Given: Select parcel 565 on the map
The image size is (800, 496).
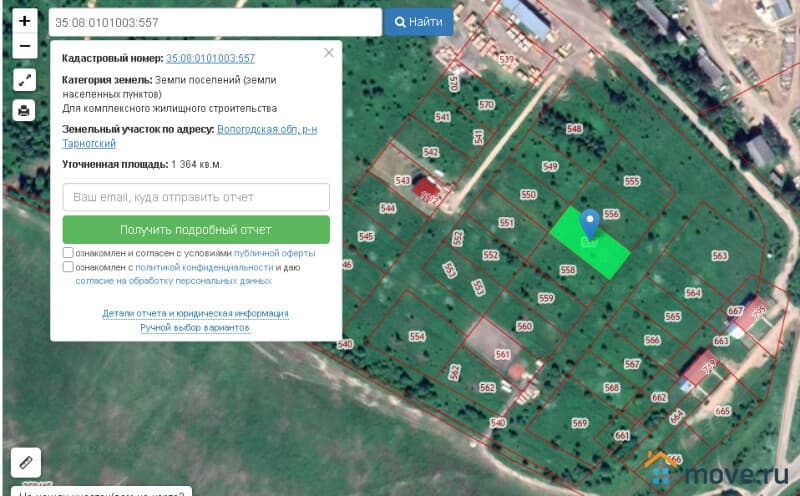Looking at the screenshot, I should click(672, 316).
